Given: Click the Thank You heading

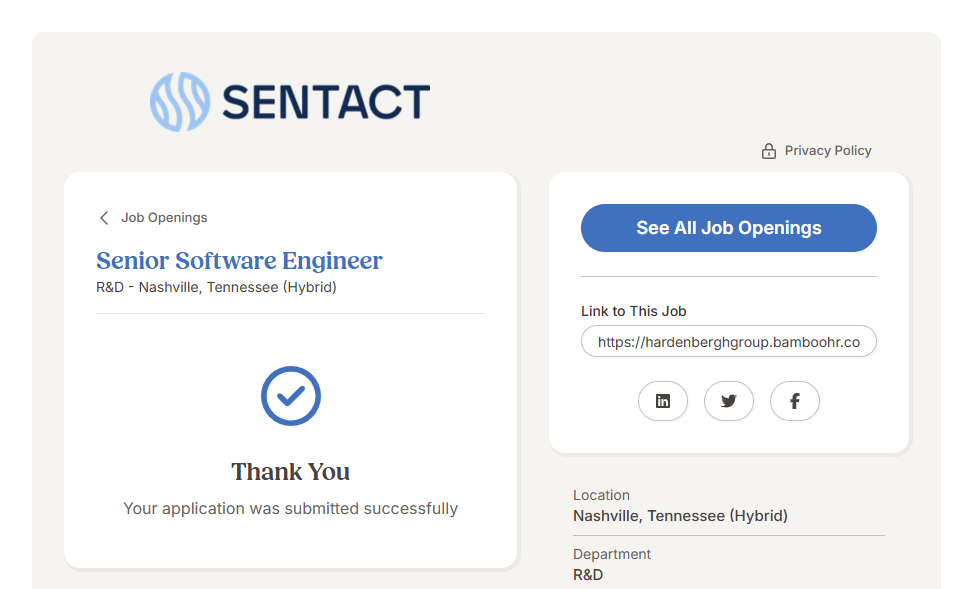Looking at the screenshot, I should (290, 472).
